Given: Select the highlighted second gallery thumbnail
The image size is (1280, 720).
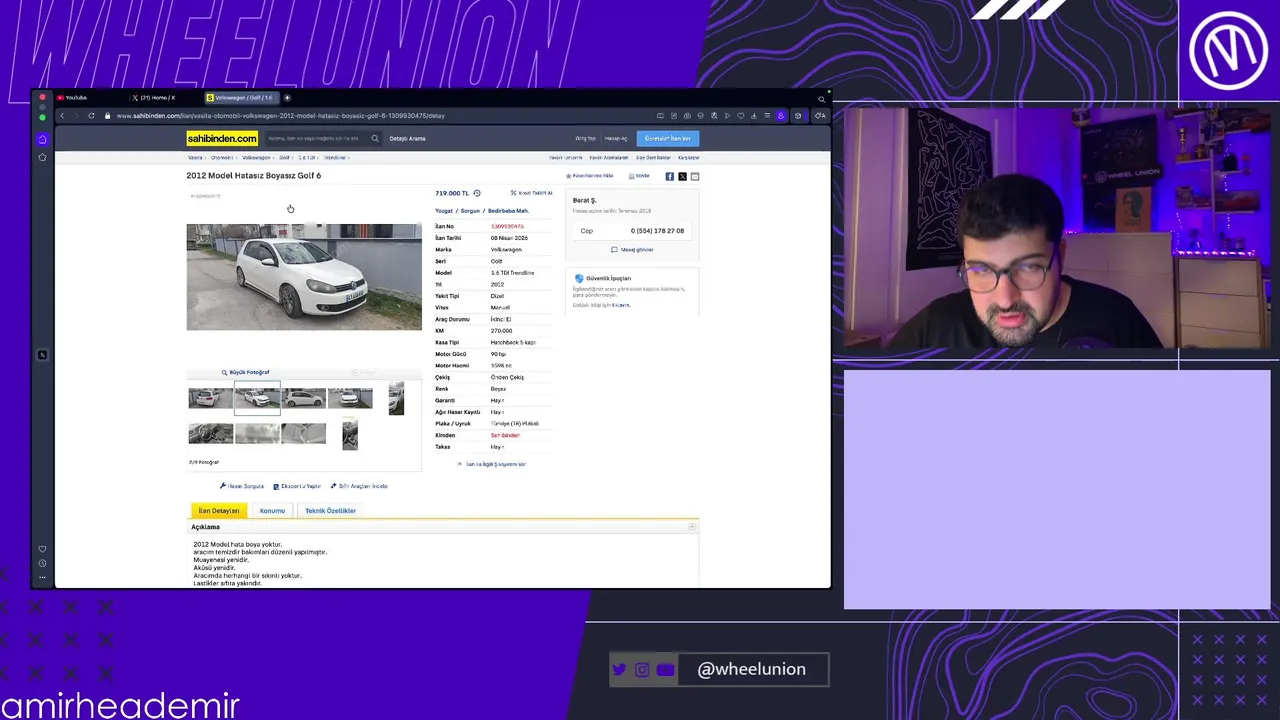Looking at the screenshot, I should coord(257,398).
